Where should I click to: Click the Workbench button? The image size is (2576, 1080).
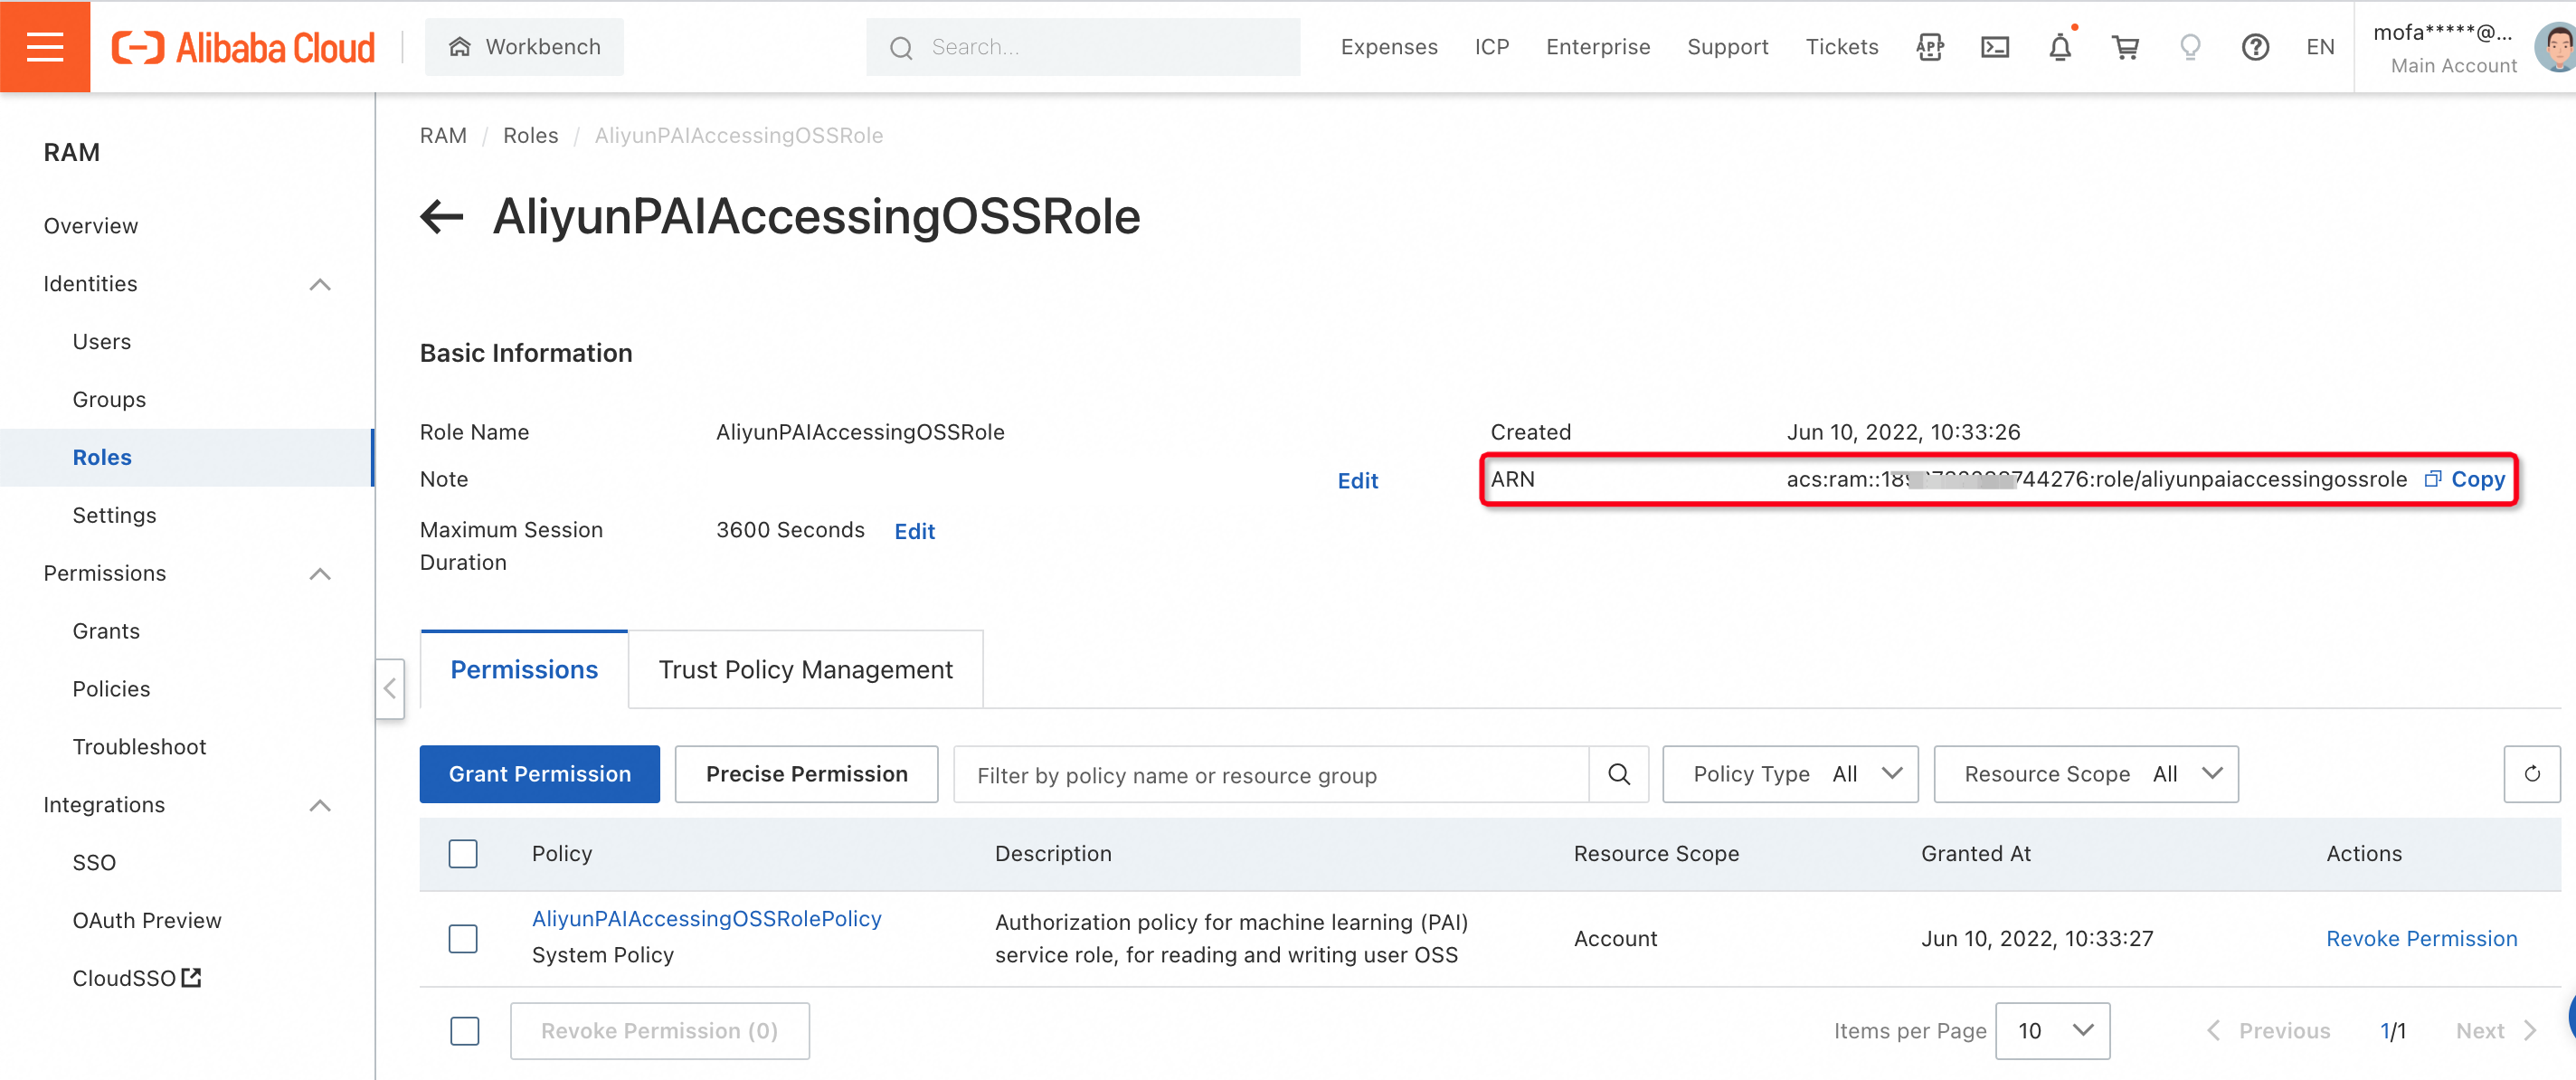[524, 47]
